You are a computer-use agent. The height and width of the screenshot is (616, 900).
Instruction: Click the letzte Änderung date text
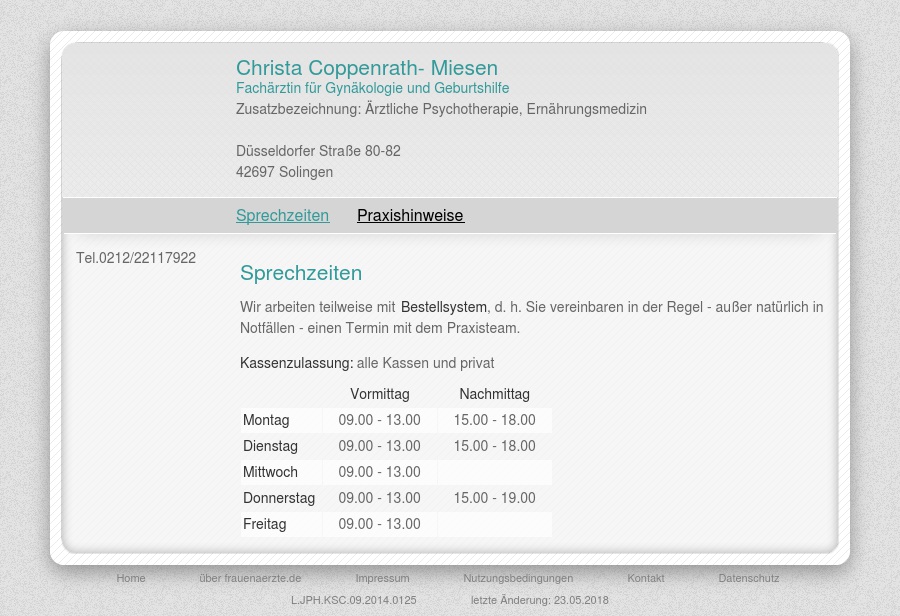point(539,600)
